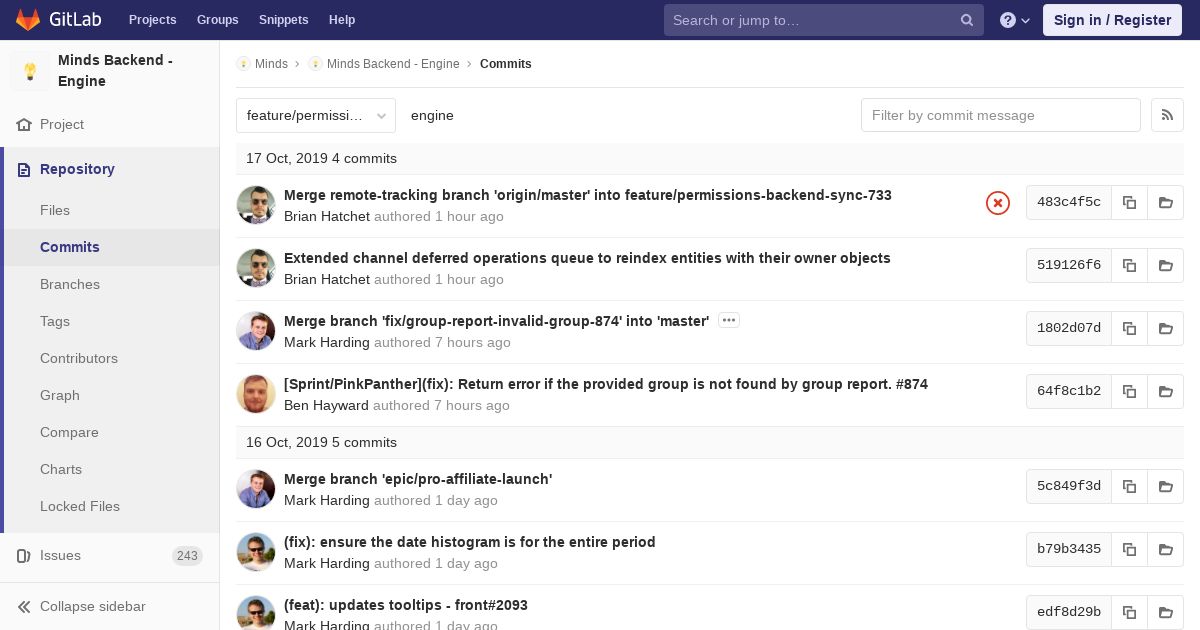Open Branches in the repository sidebar
The height and width of the screenshot is (630, 1200).
pyautogui.click(x=70, y=284)
